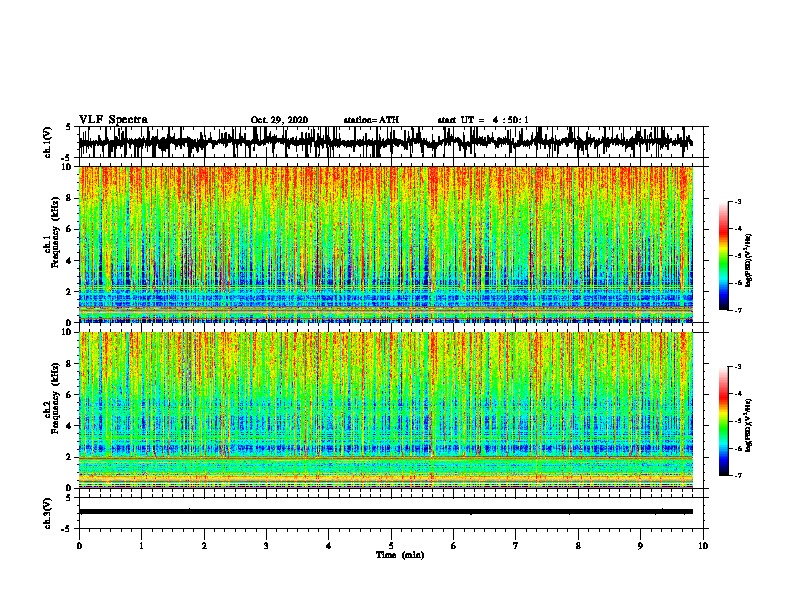The image size is (792, 612).
Task: Click the ch.2 colorbar log(PSD) unit label
Action: tap(749, 425)
